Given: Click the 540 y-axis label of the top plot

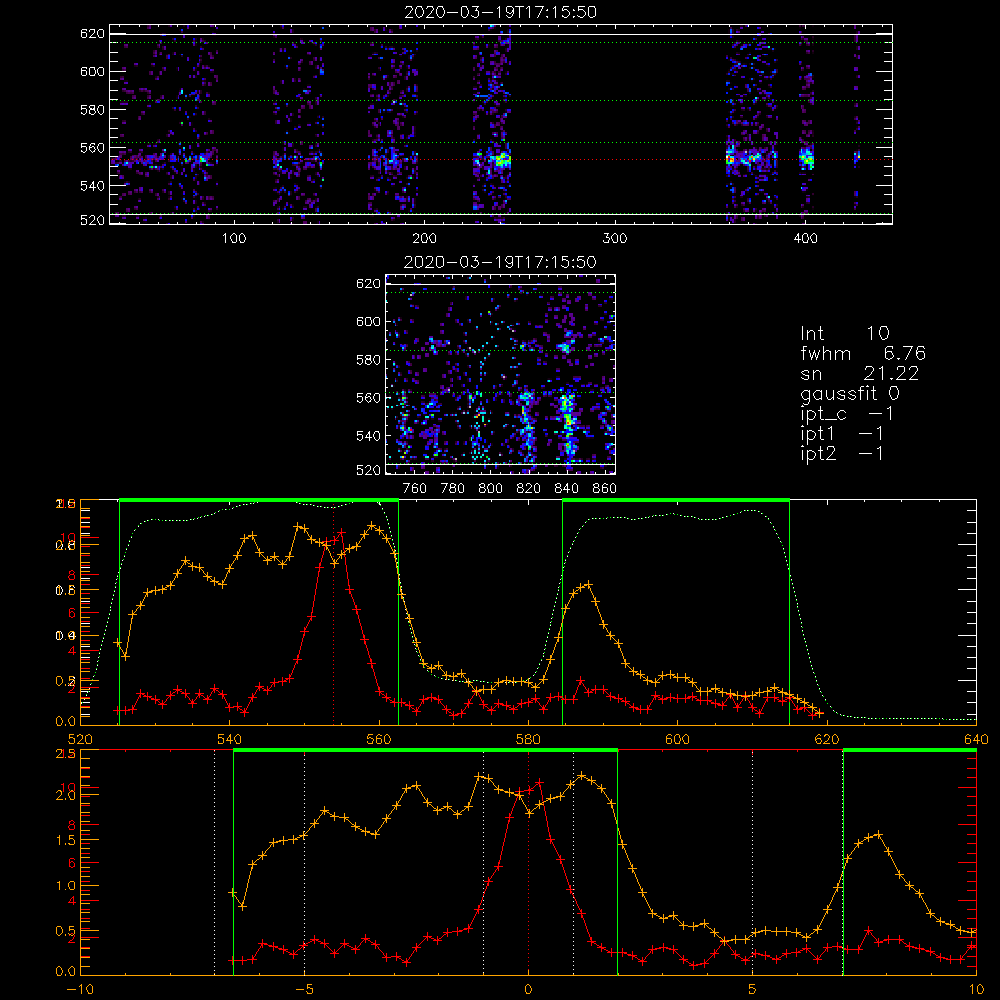Looking at the screenshot, I should pyautogui.click(x=92, y=186).
